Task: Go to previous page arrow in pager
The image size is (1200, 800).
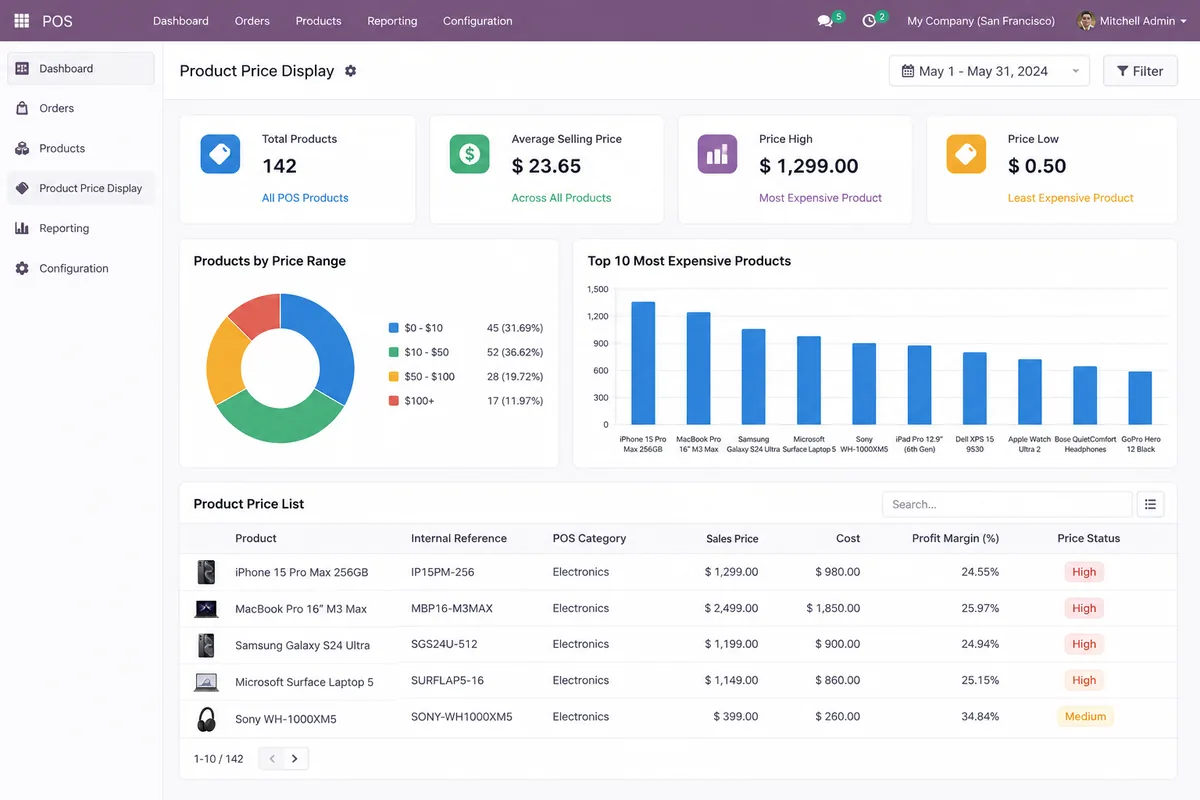Action: pyautogui.click(x=271, y=759)
